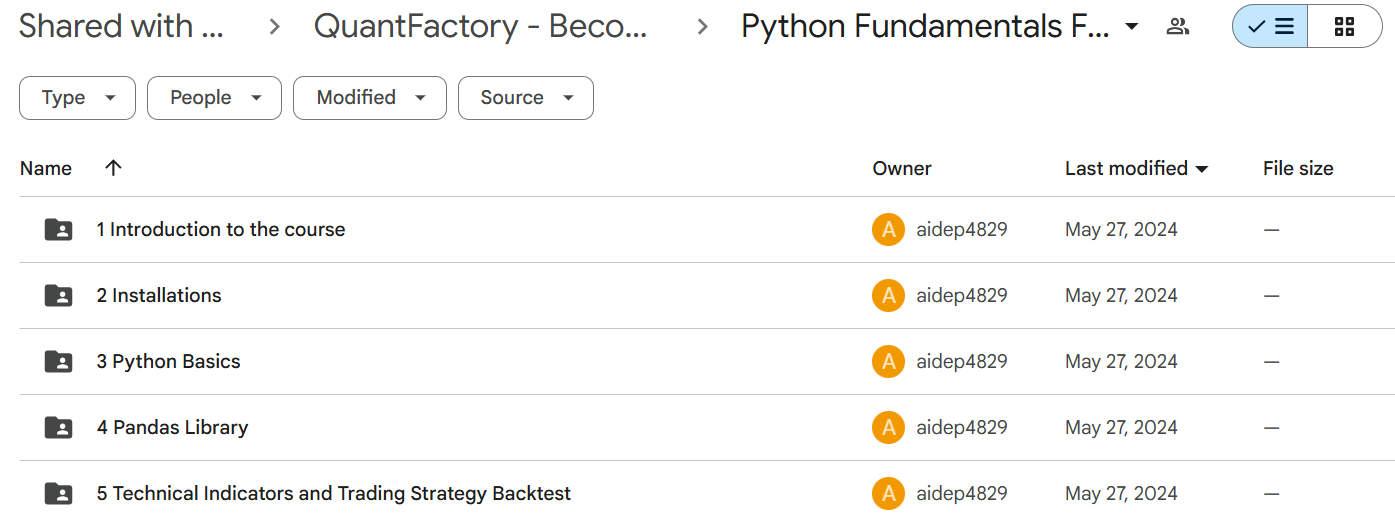Select folder icon next to 3 Python Basics
1395x524 pixels.
click(59, 362)
